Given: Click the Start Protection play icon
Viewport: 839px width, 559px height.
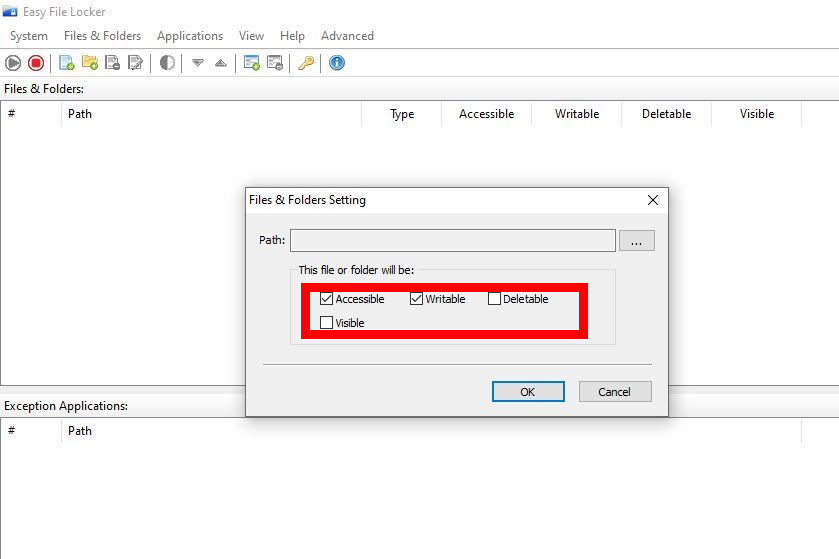Looking at the screenshot, I should 13,63.
